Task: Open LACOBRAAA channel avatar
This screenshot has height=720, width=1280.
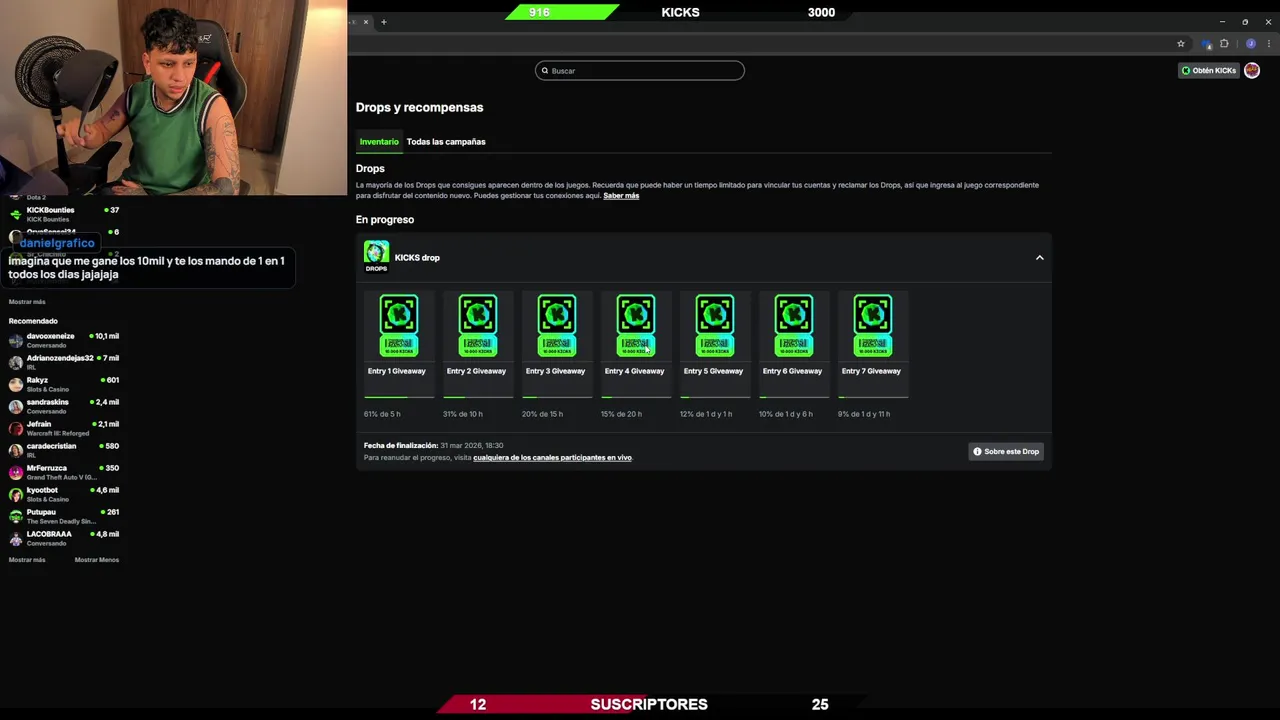Action: [16, 538]
